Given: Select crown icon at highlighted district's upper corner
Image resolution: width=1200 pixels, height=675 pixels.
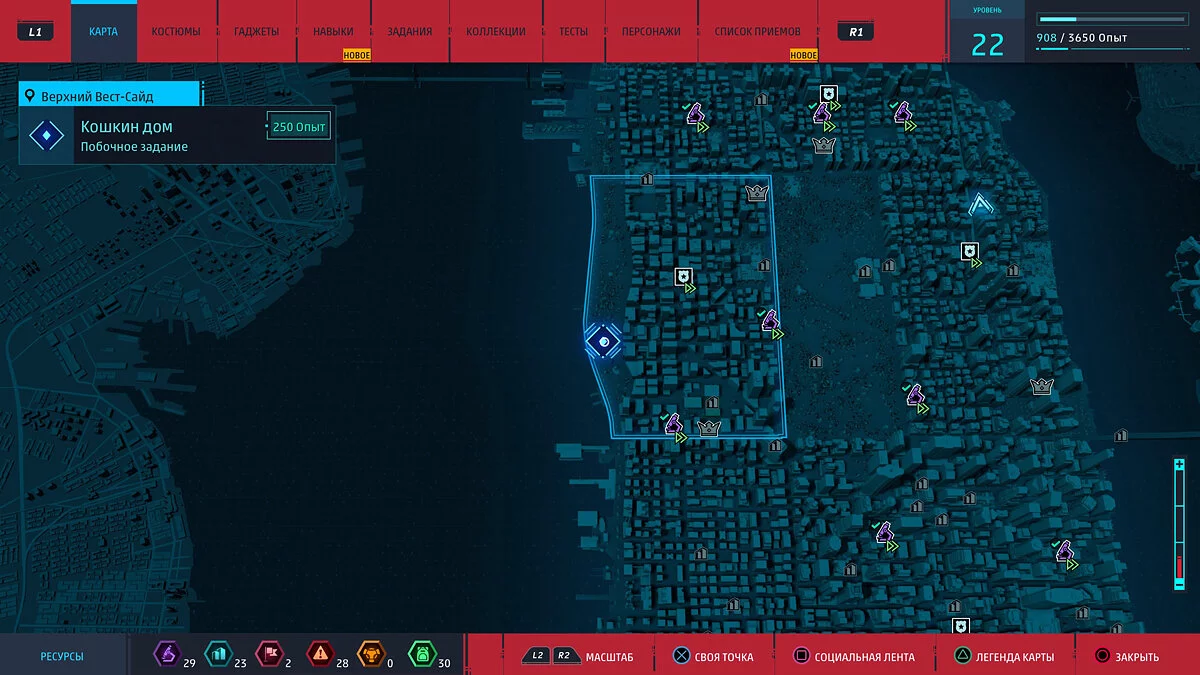Looking at the screenshot, I should click(756, 193).
